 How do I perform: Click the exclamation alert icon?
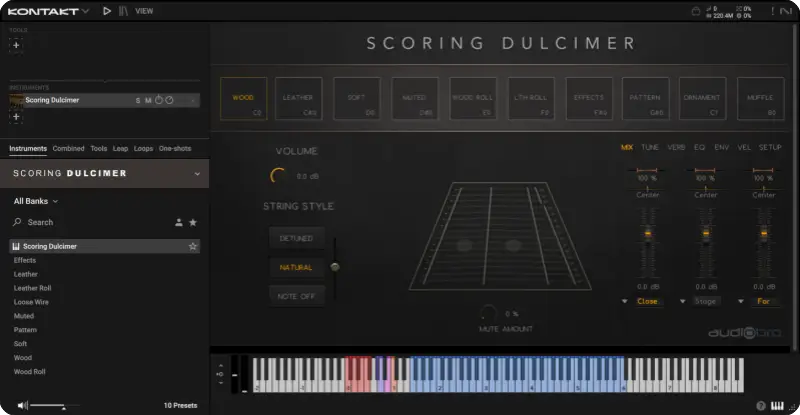(x=772, y=11)
